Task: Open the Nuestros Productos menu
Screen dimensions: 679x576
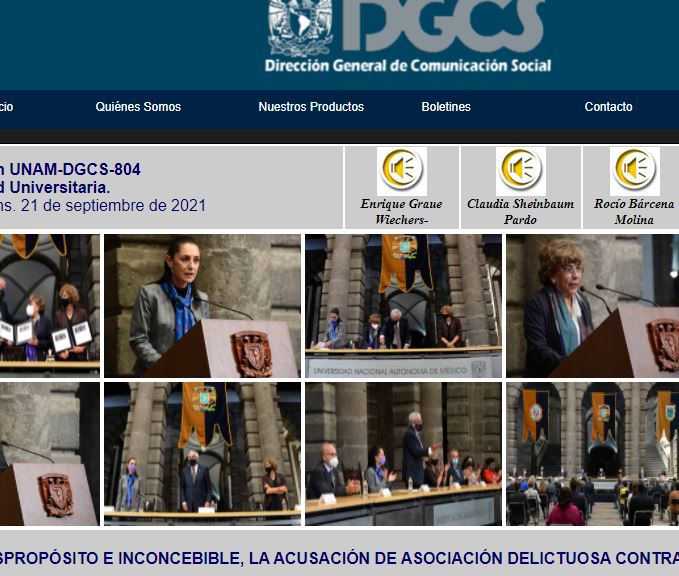Action: pos(311,107)
